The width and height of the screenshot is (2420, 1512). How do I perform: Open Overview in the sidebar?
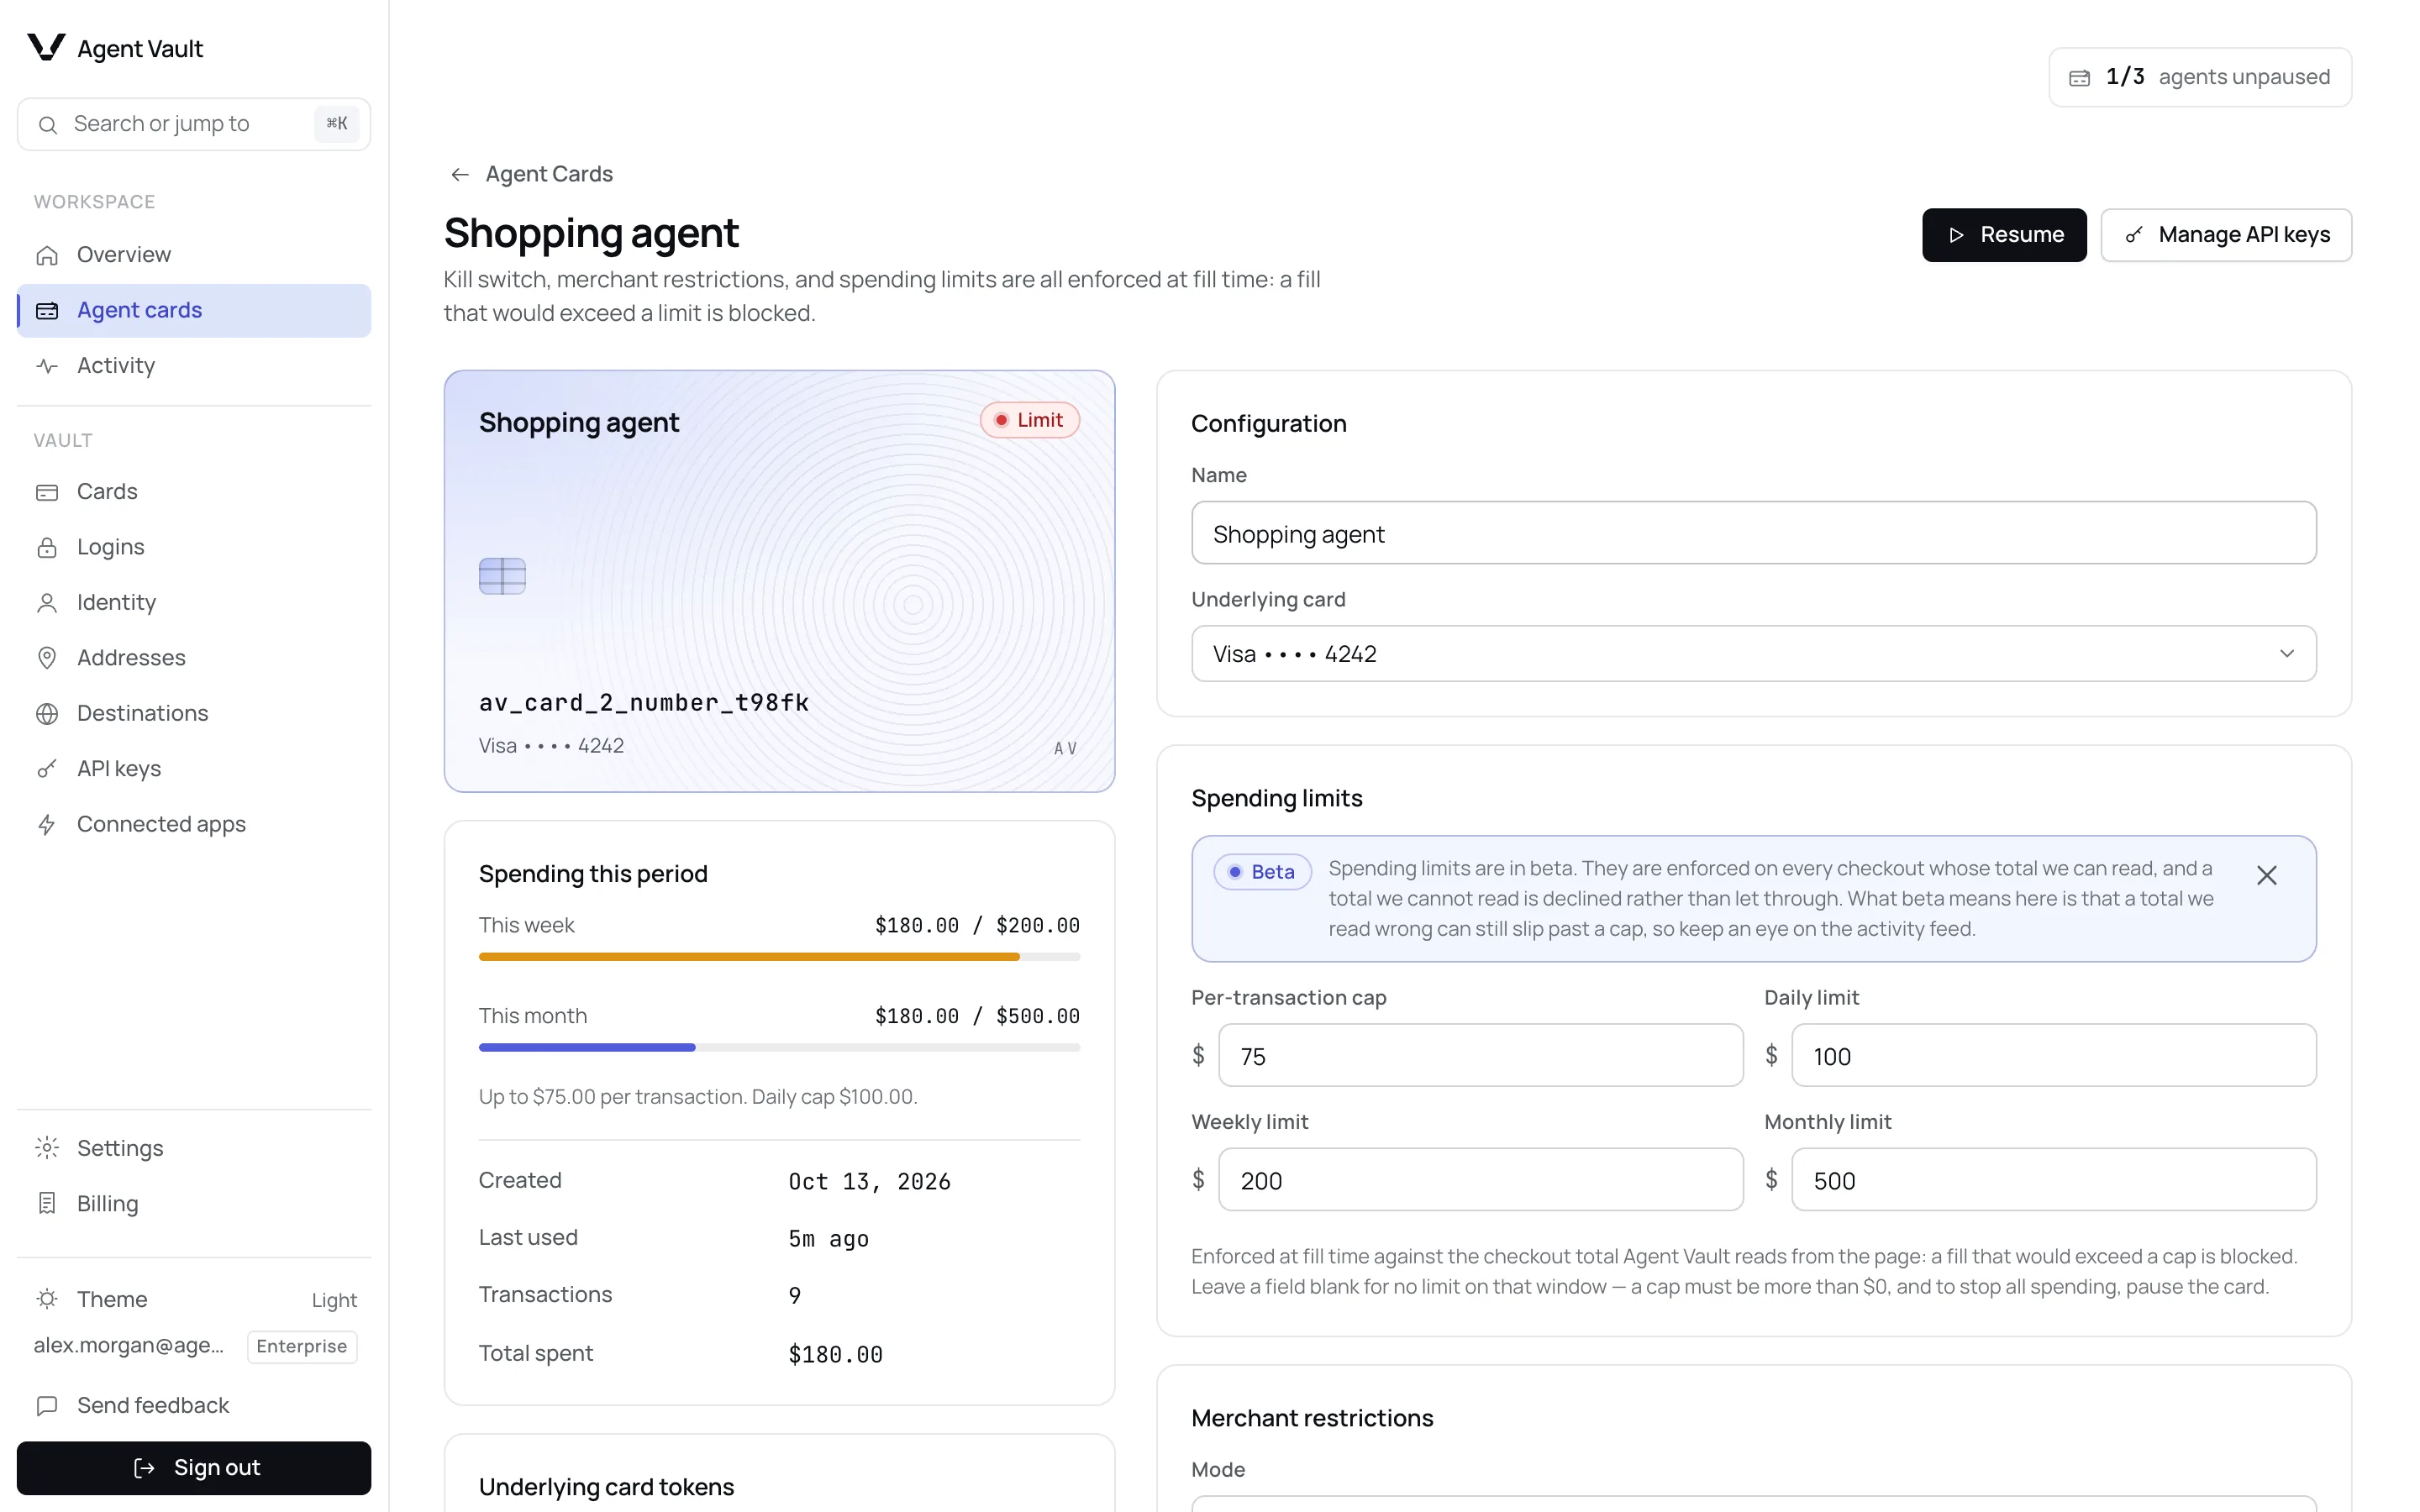coord(194,255)
